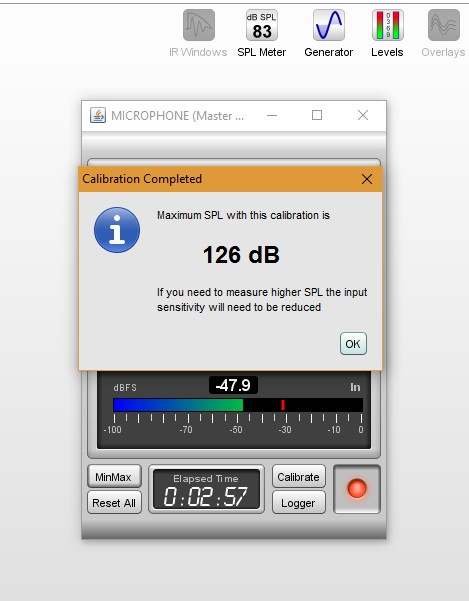Confirm calibration with OK button
The height and width of the screenshot is (601, 469).
click(353, 344)
